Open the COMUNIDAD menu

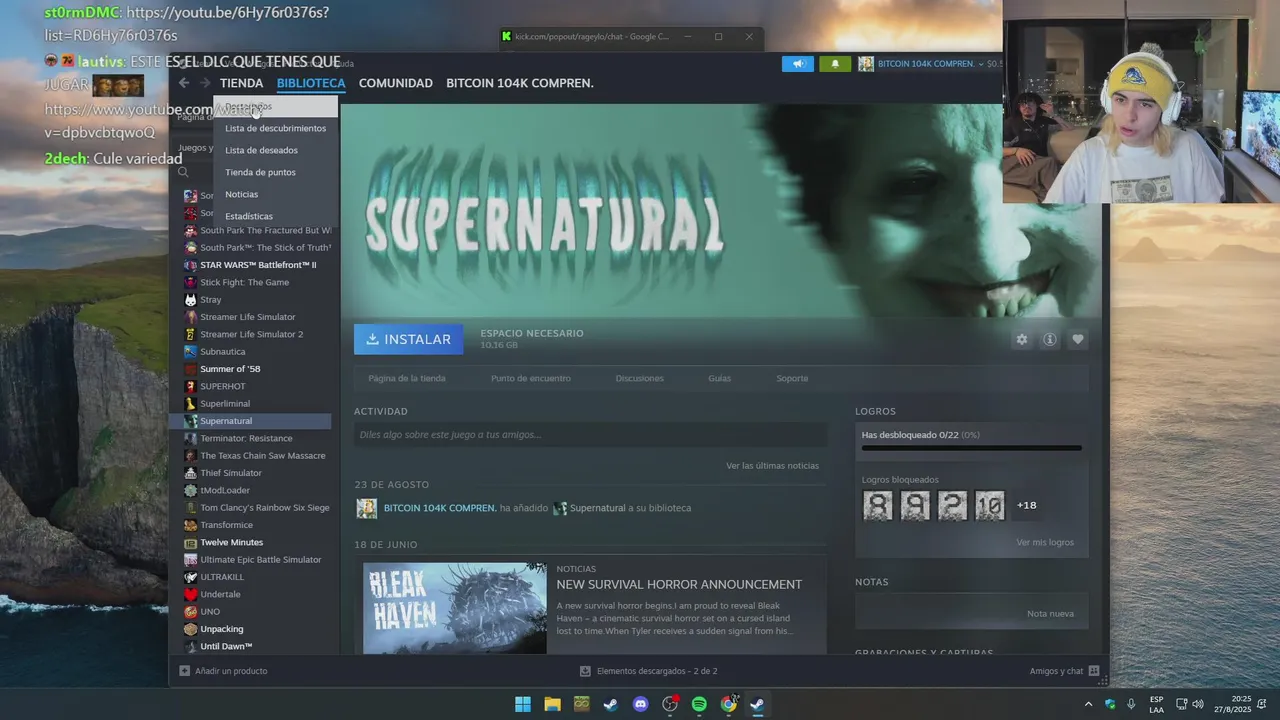[x=396, y=83]
